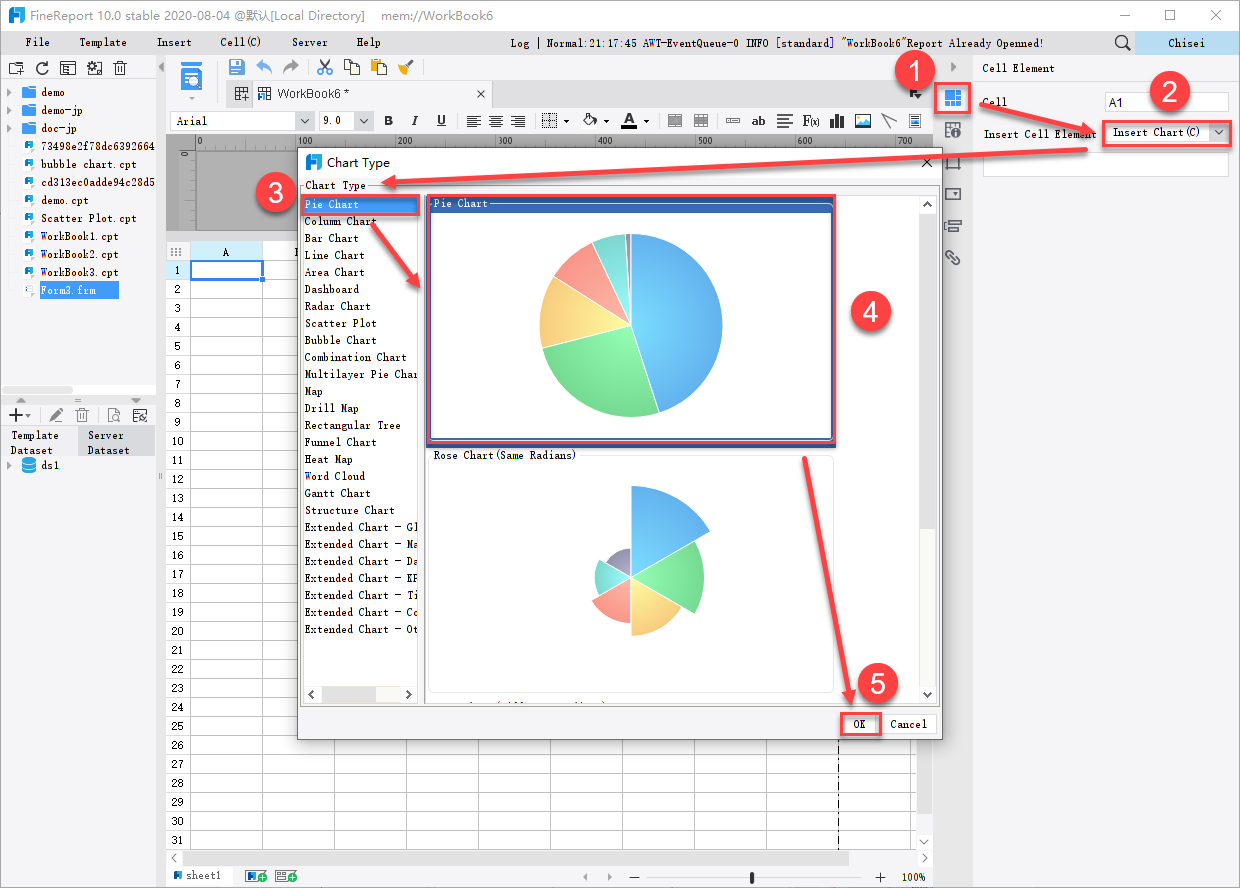Select the Insert Text 'ab' tool
This screenshot has width=1240, height=888.
757,120
